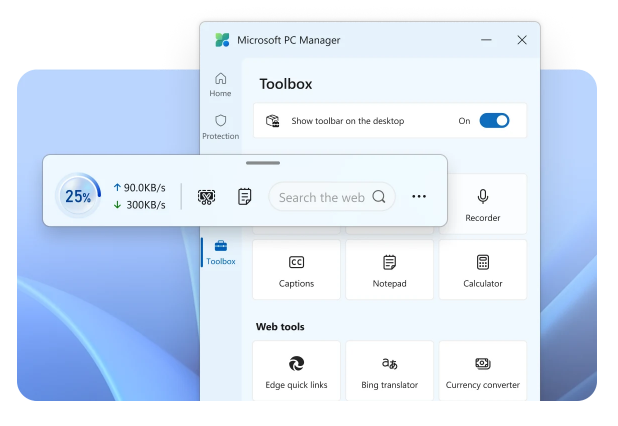The width and height of the screenshot is (618, 426).
Task: Turn off Show toolbar on the desktop switch
Action: tap(494, 121)
